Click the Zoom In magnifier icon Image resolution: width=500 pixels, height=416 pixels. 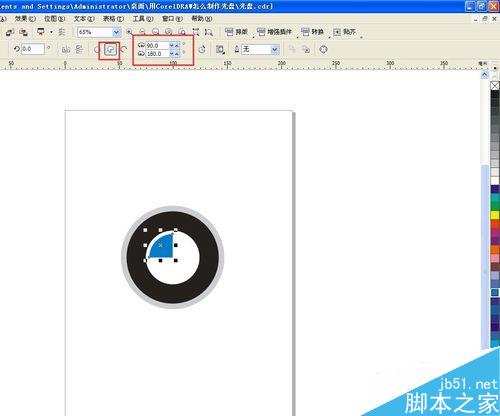click(x=129, y=32)
